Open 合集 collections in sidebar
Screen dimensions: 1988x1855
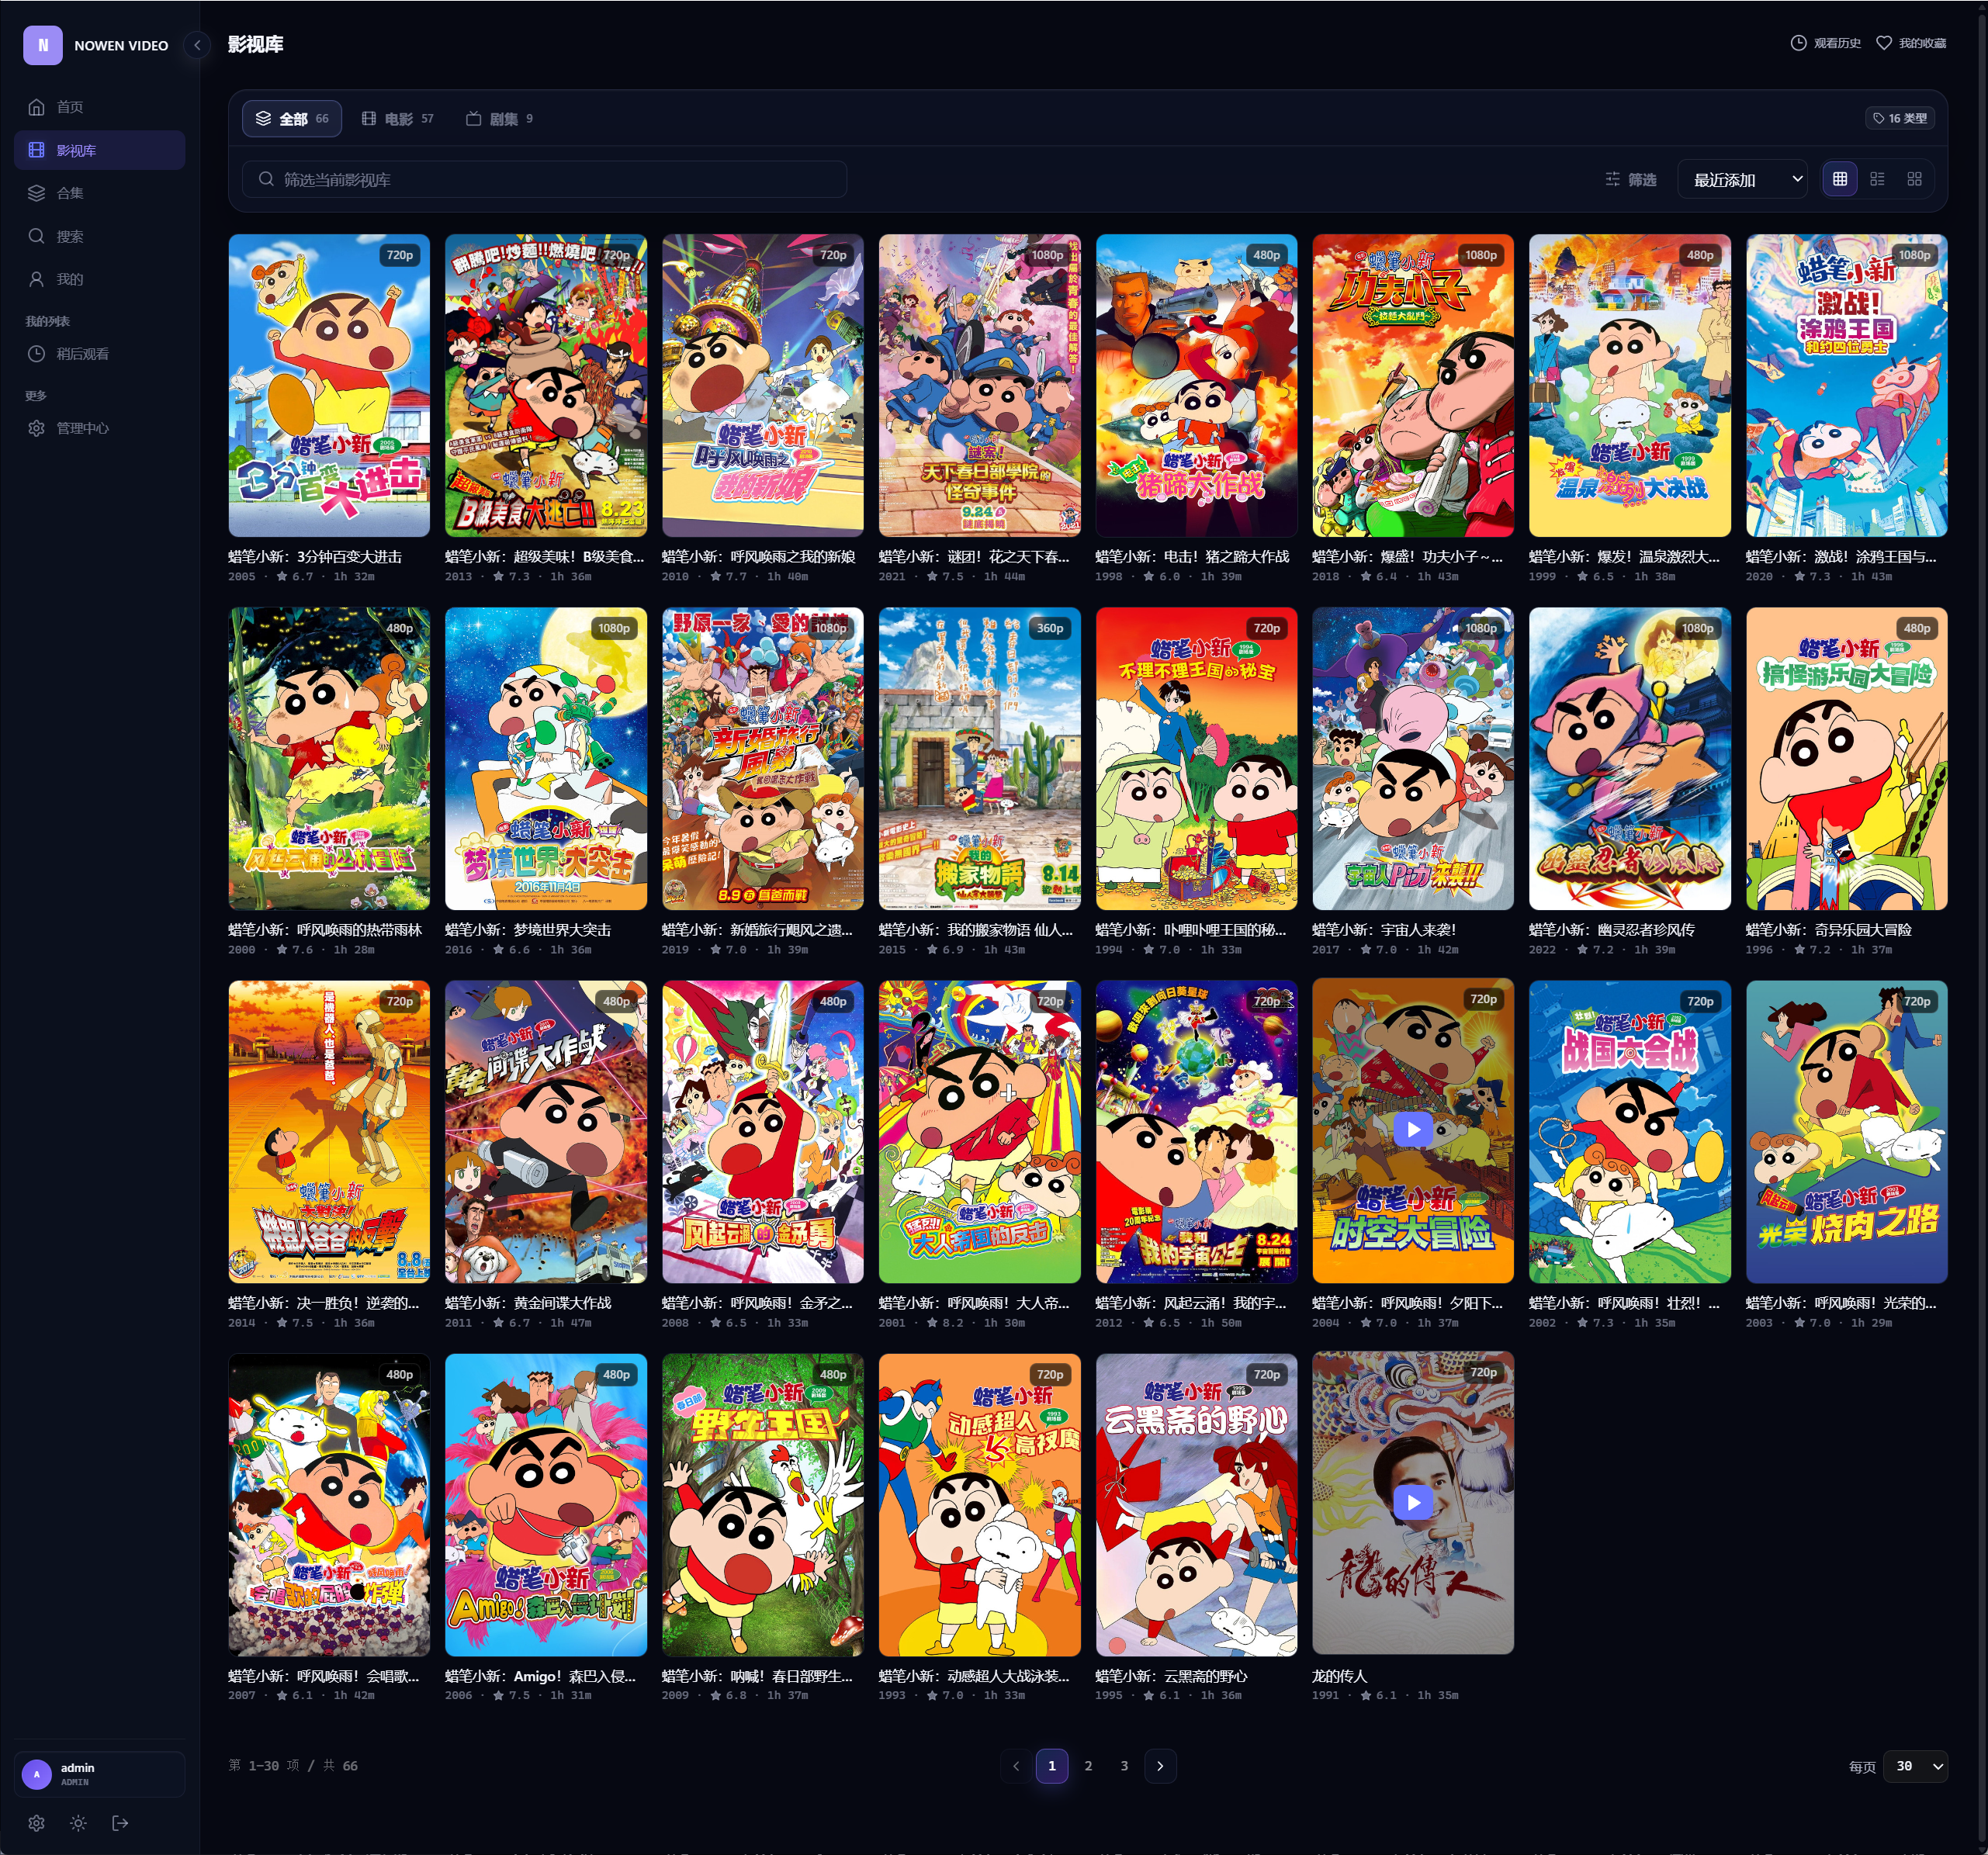point(100,193)
